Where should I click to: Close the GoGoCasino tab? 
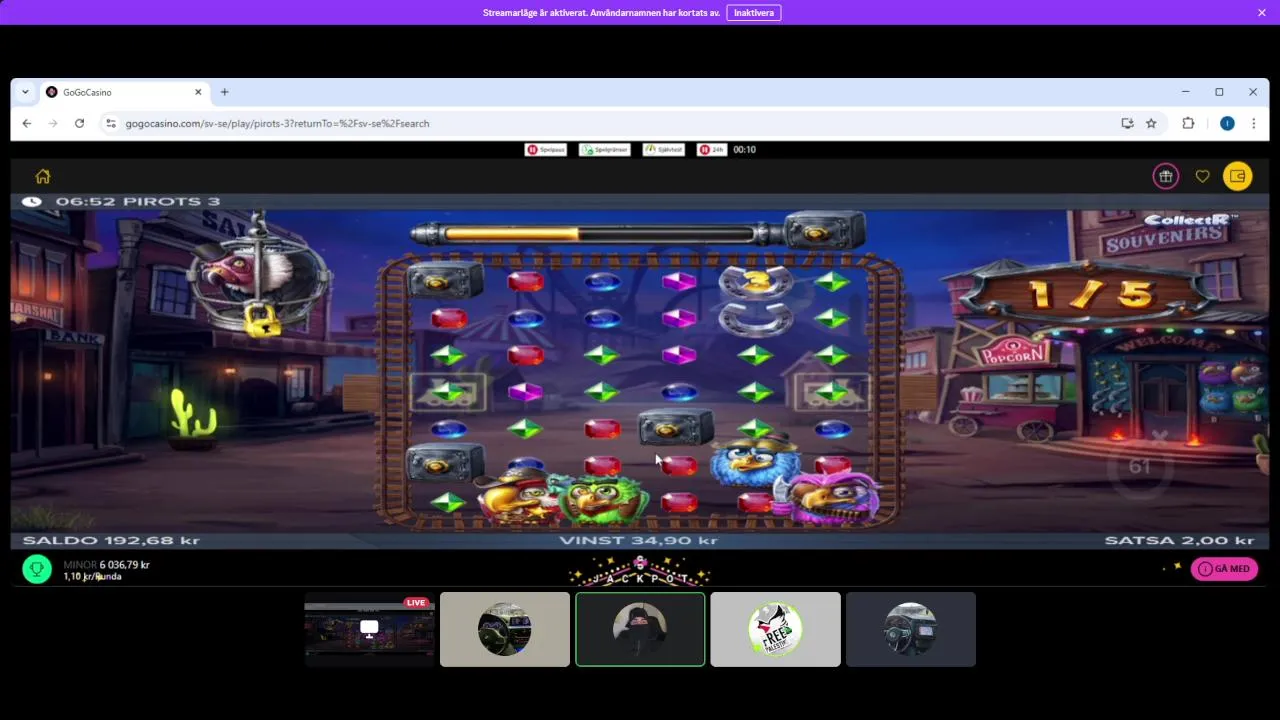pos(198,92)
